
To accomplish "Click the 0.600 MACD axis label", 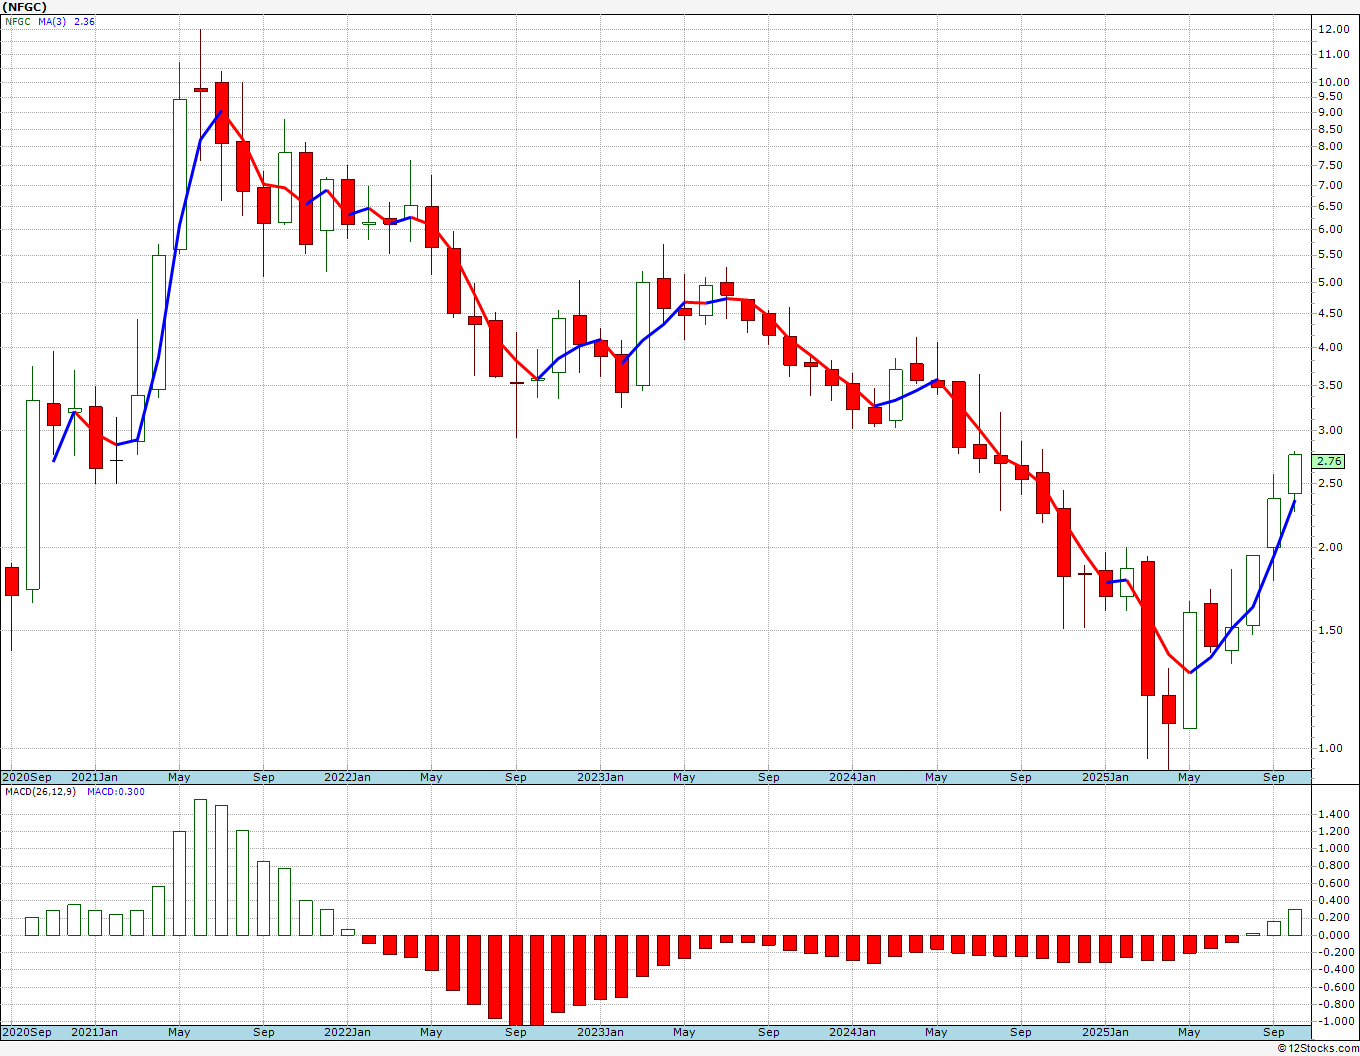I will tap(1333, 883).
